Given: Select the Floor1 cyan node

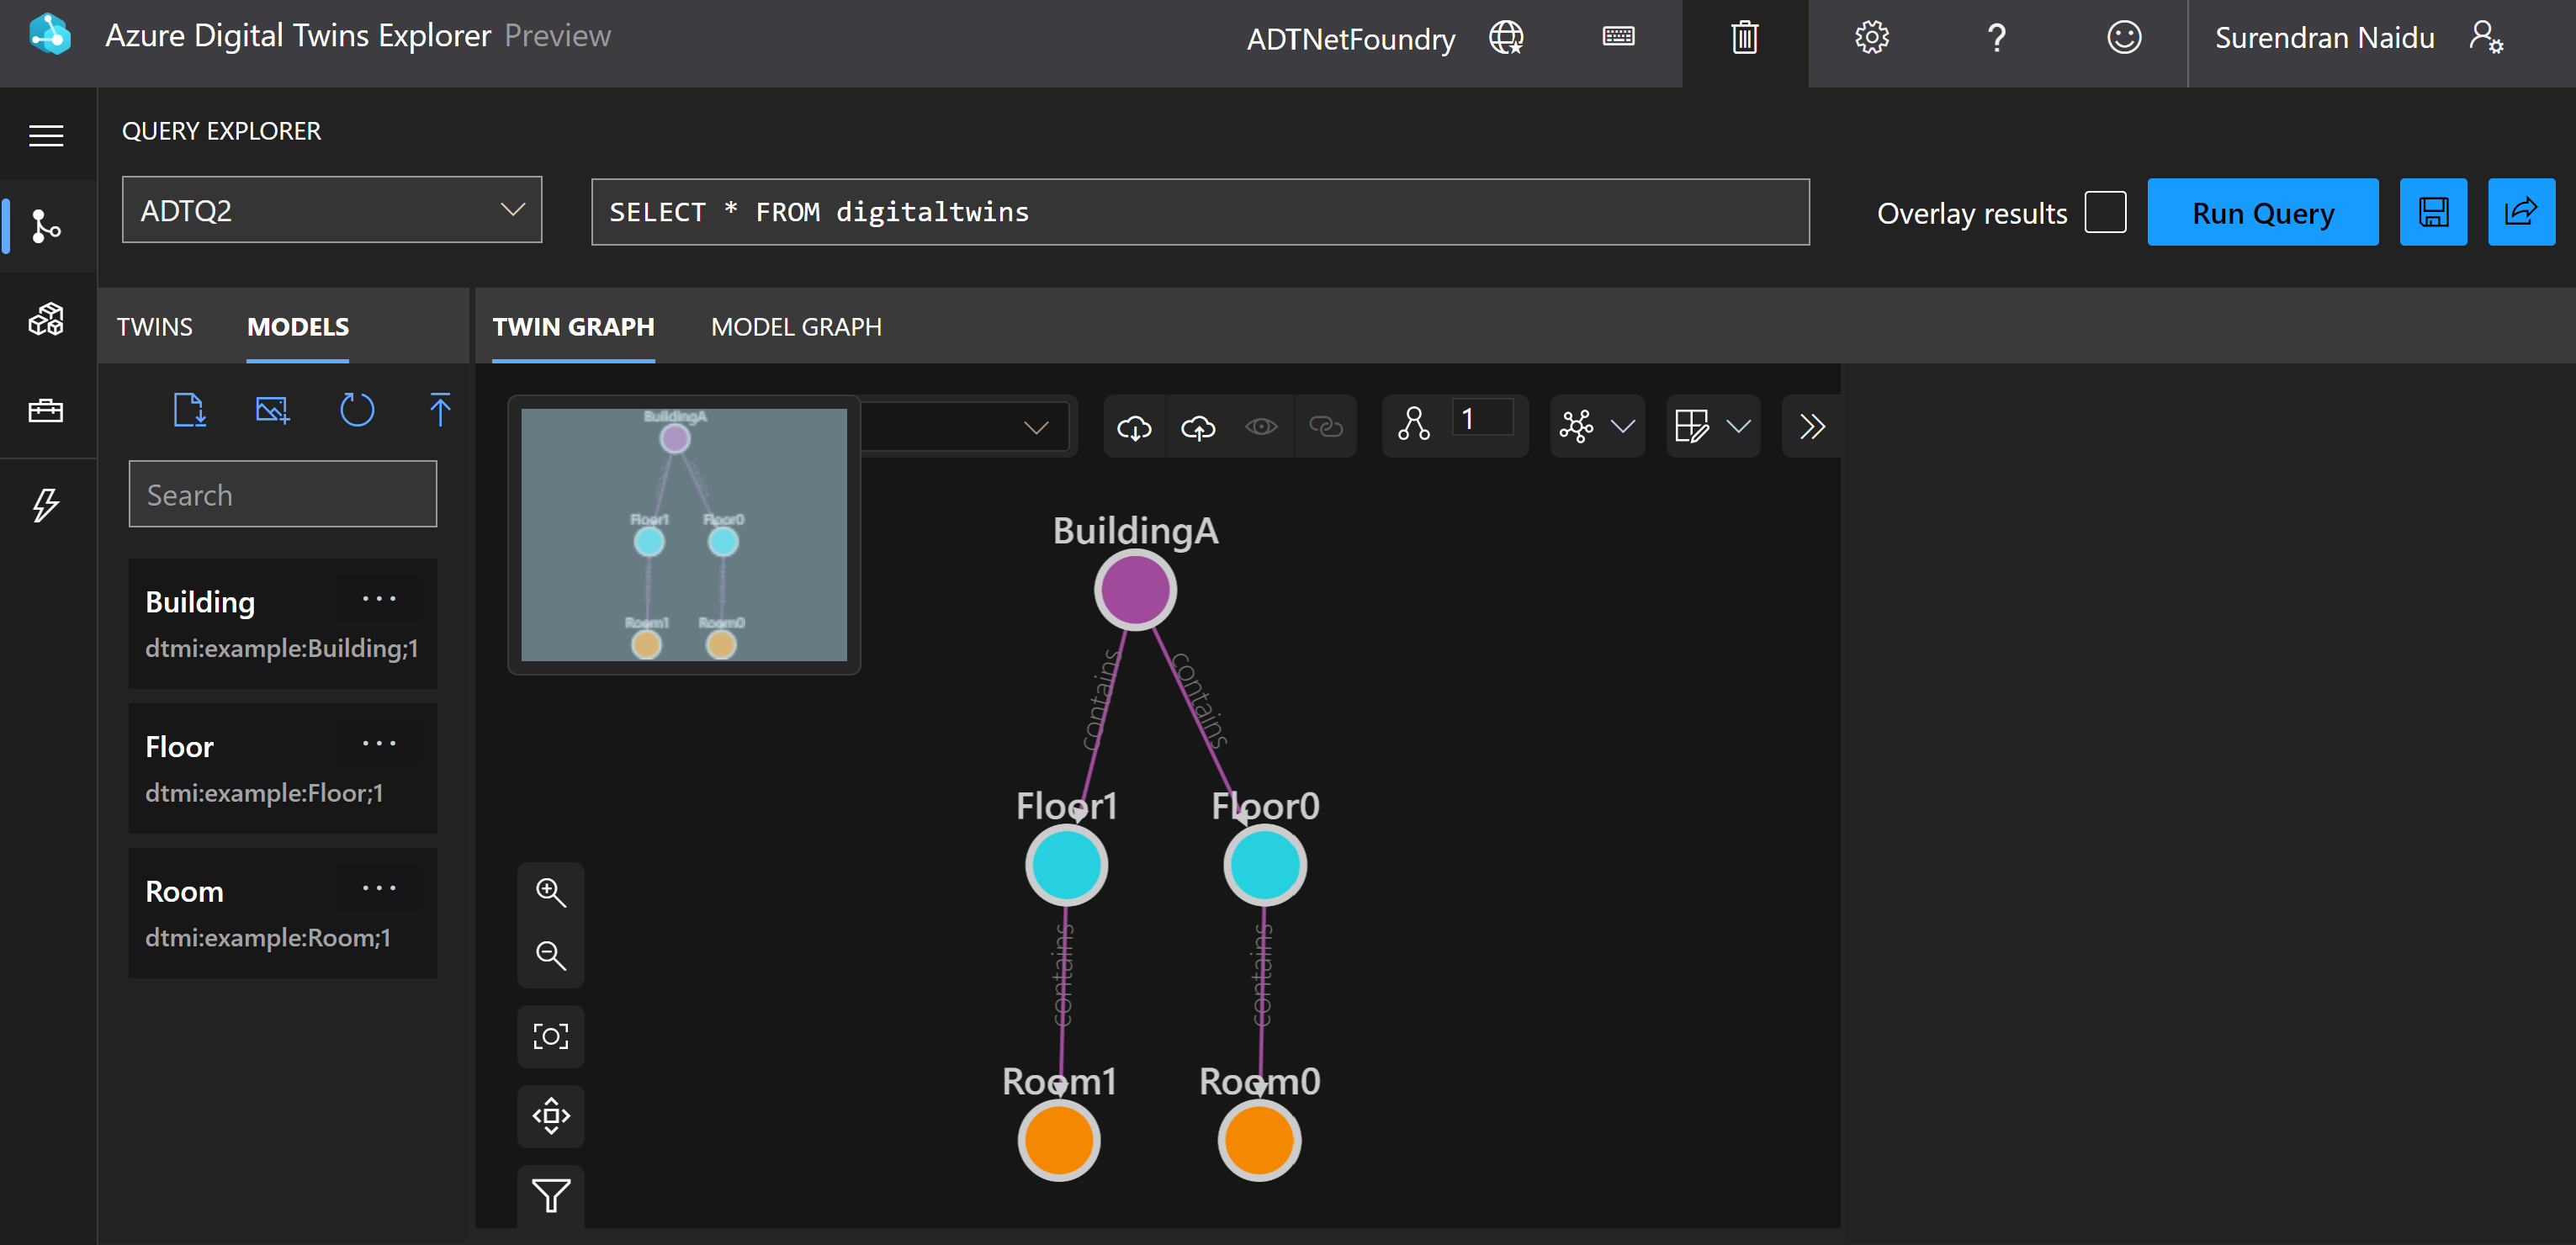Looking at the screenshot, I should [1066, 865].
